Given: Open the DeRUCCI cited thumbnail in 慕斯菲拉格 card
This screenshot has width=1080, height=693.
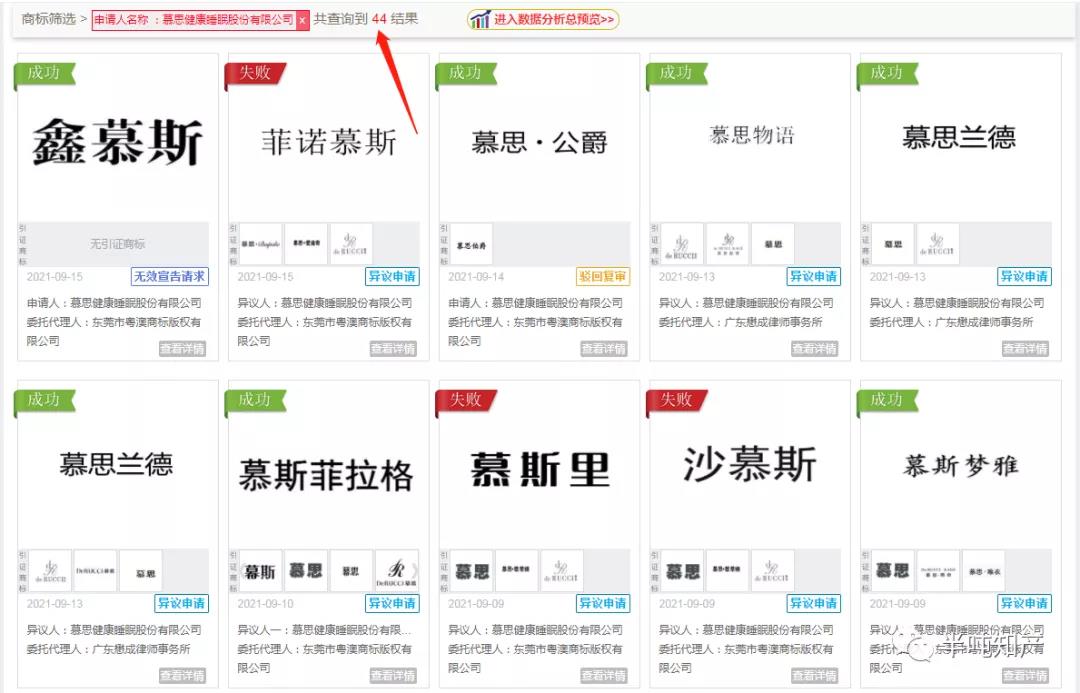Looking at the screenshot, I should [x=396, y=571].
